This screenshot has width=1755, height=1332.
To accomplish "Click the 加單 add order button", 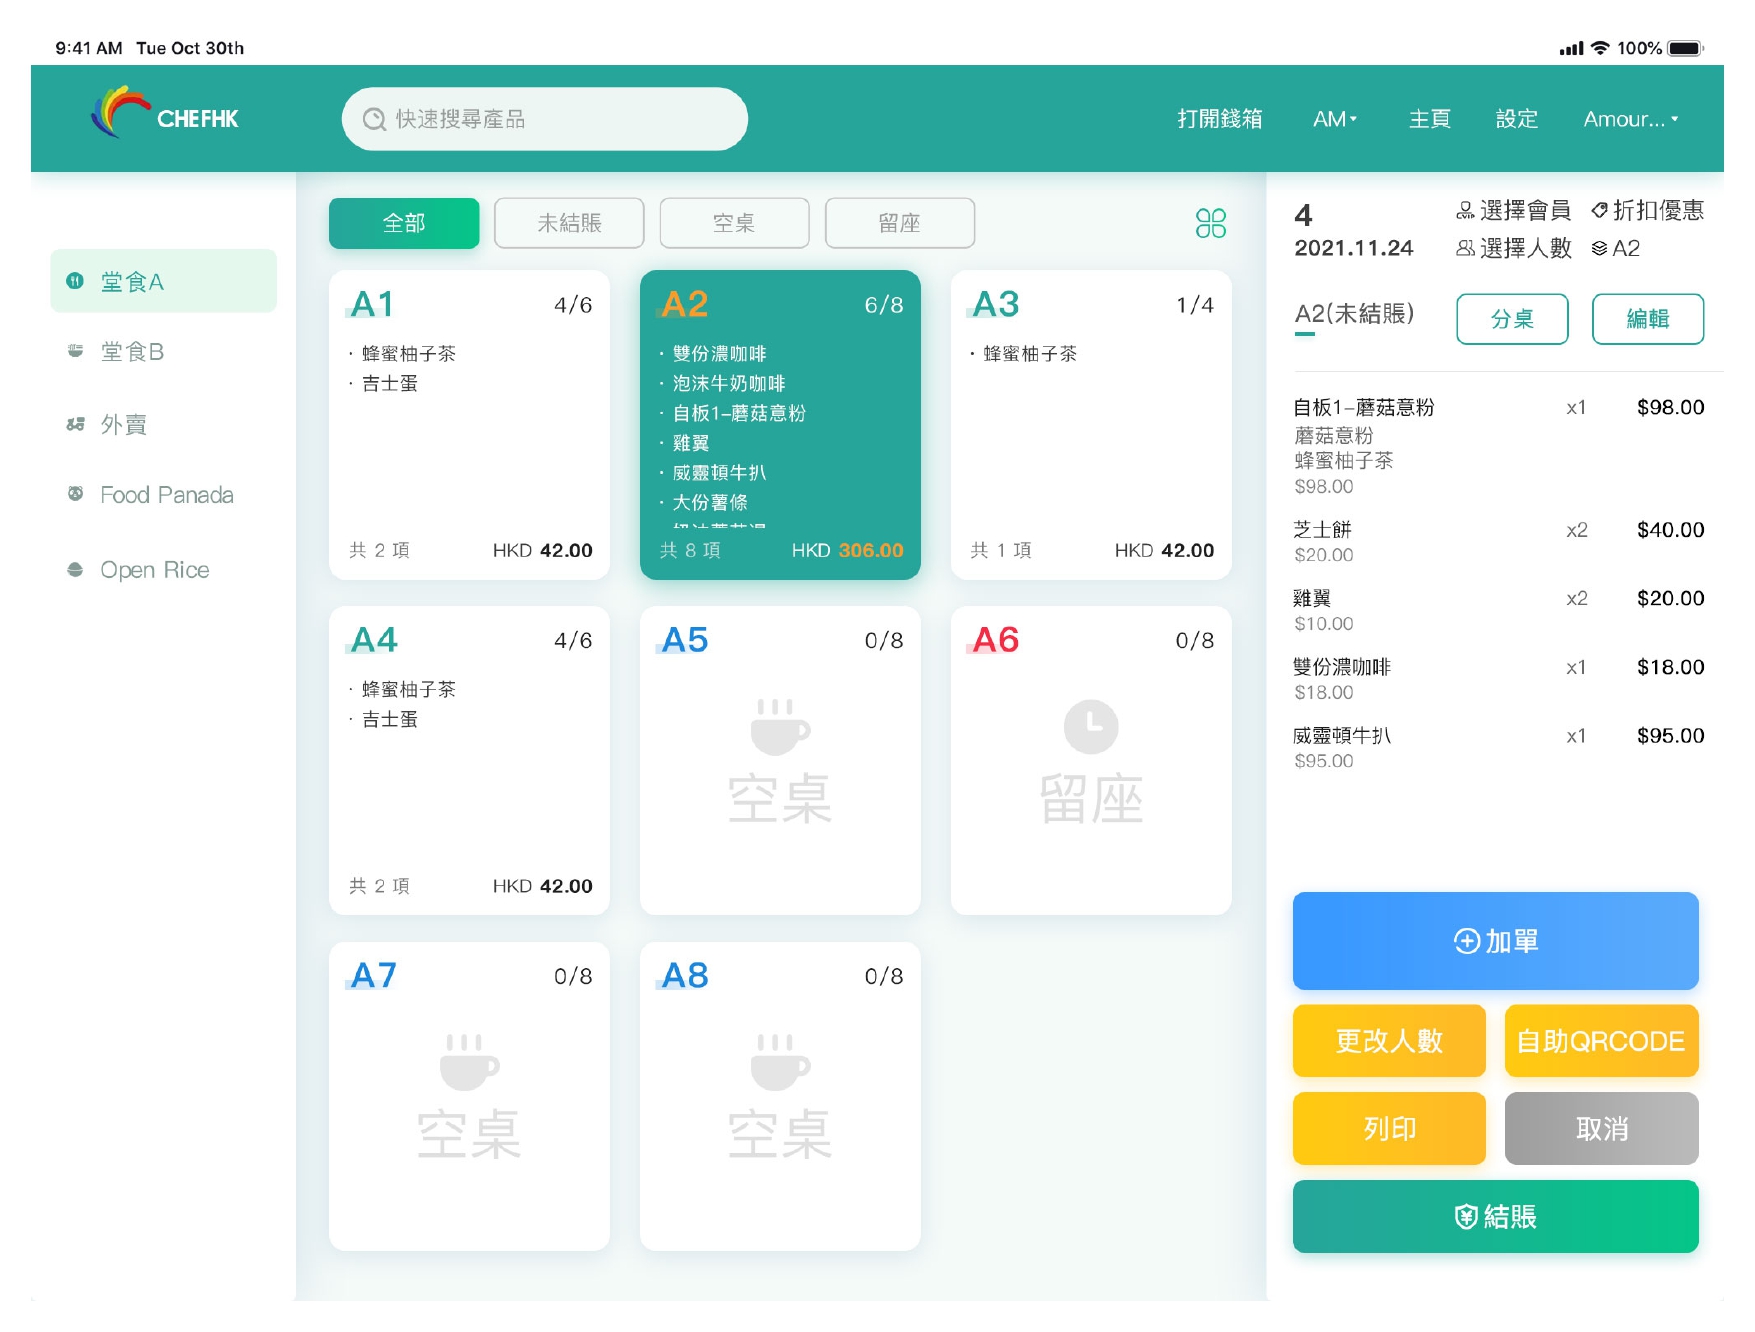I will click(1495, 941).
